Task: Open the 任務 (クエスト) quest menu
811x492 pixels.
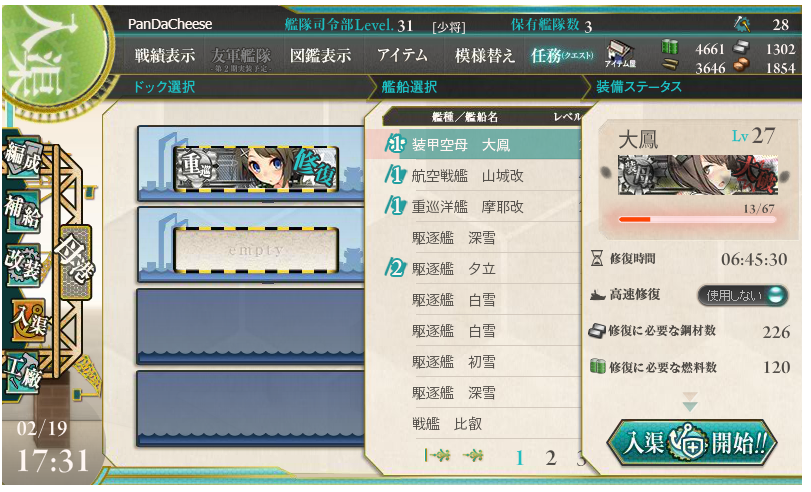Action: tap(562, 55)
